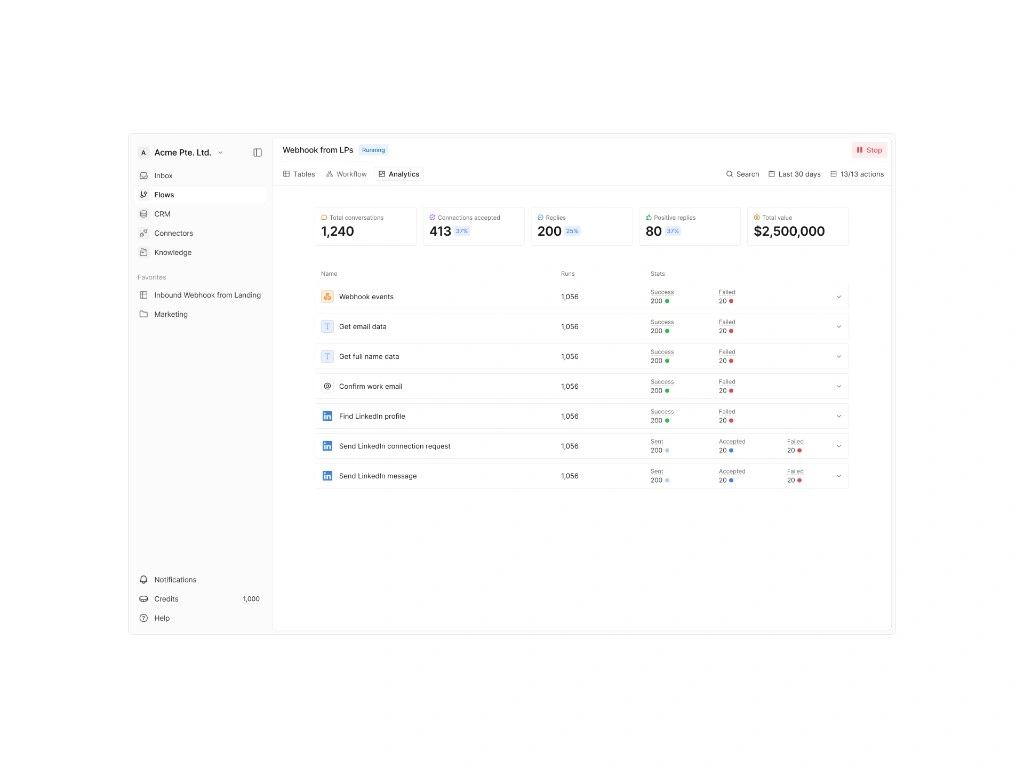Open Inbox in the sidebar
The height and width of the screenshot is (768, 1024).
[200, 175]
